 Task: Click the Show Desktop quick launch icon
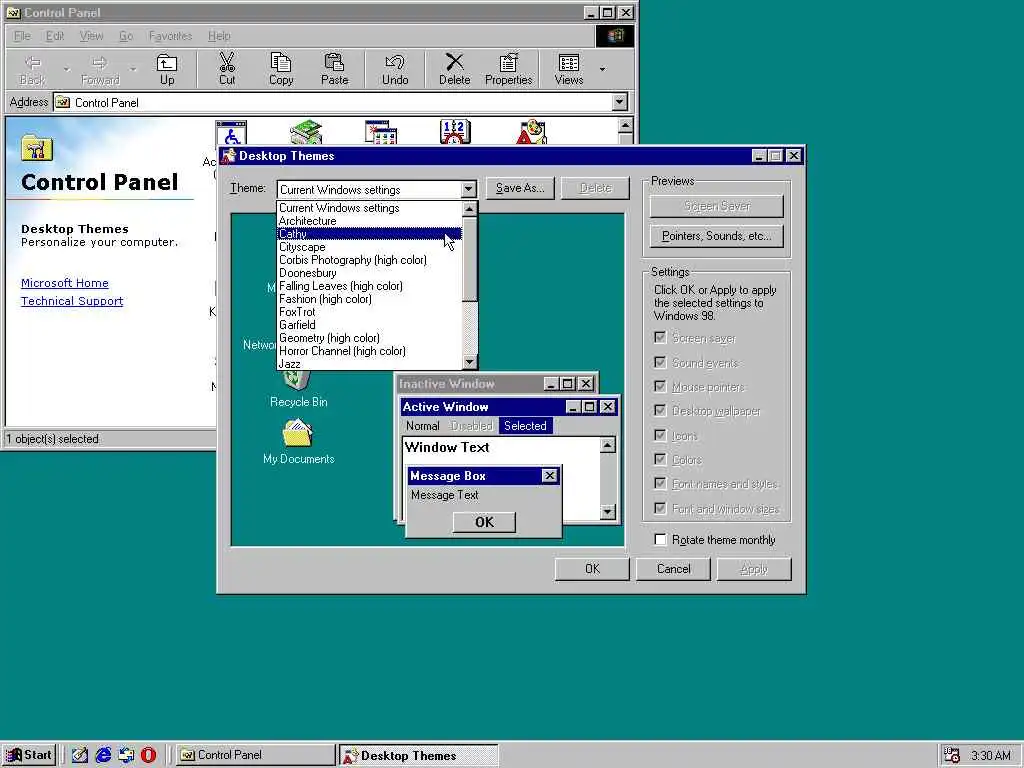80,755
